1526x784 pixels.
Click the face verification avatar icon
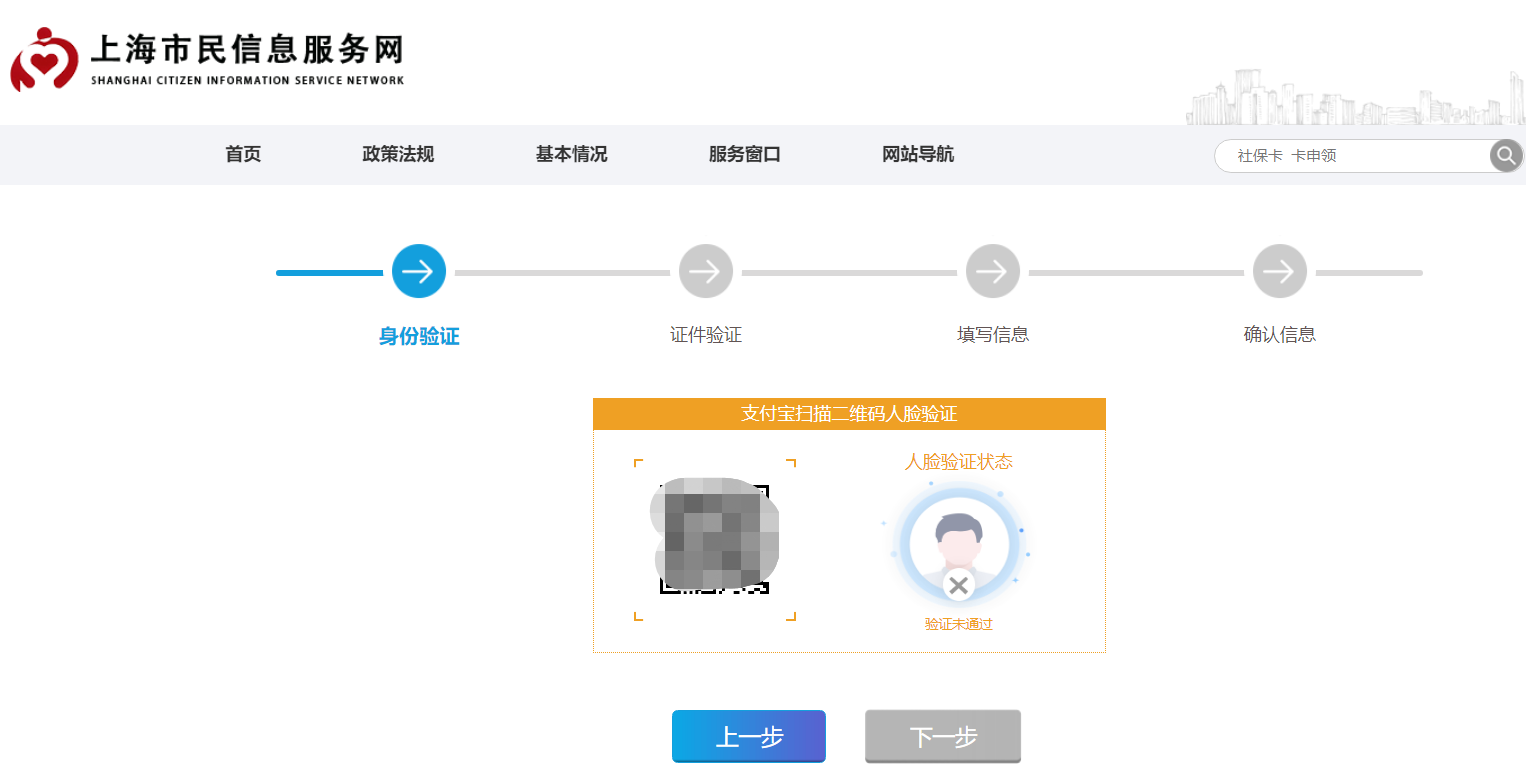click(x=959, y=545)
